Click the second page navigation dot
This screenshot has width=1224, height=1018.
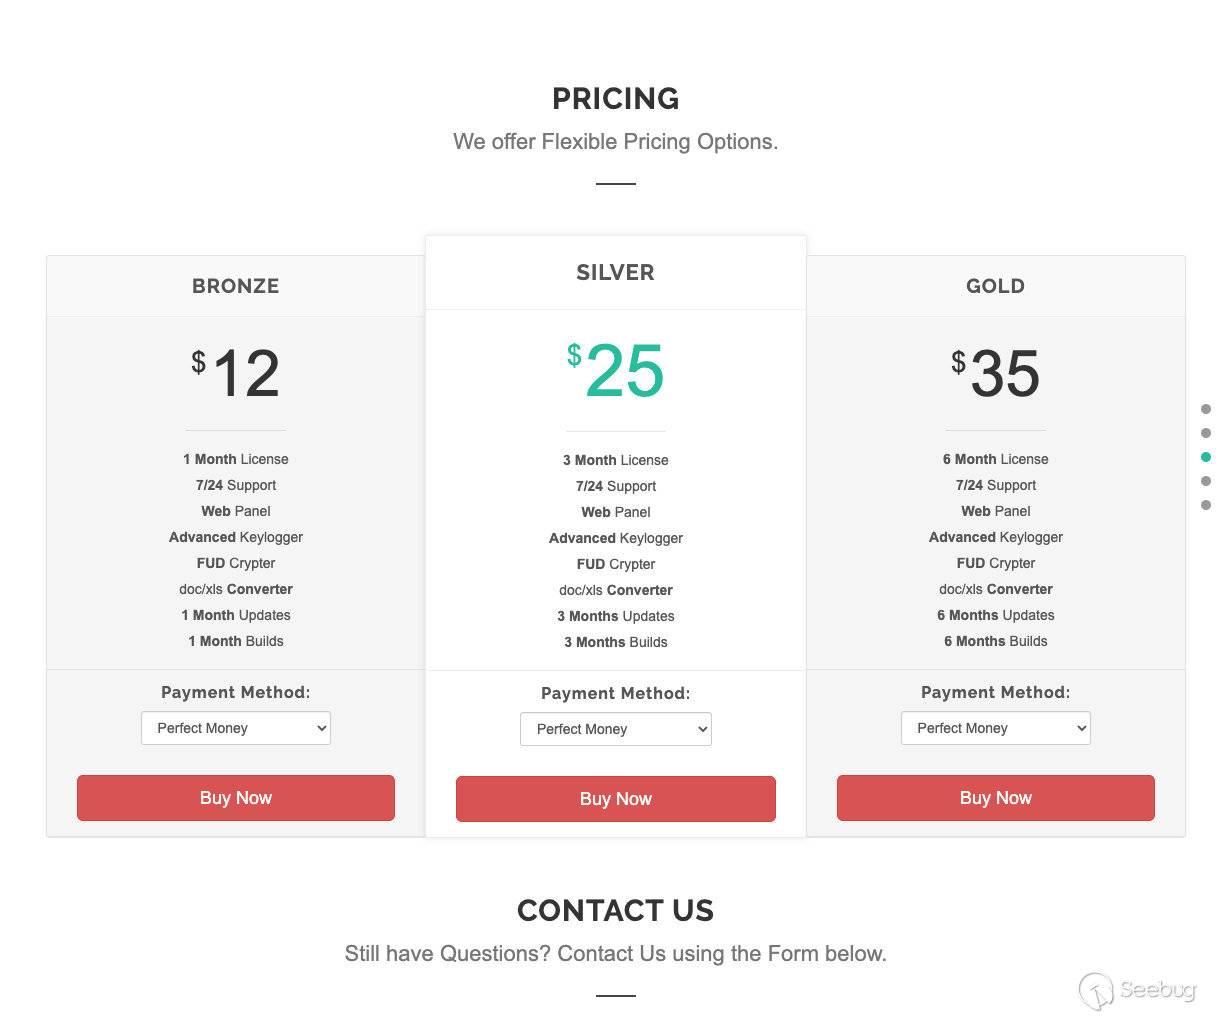pos(1206,433)
